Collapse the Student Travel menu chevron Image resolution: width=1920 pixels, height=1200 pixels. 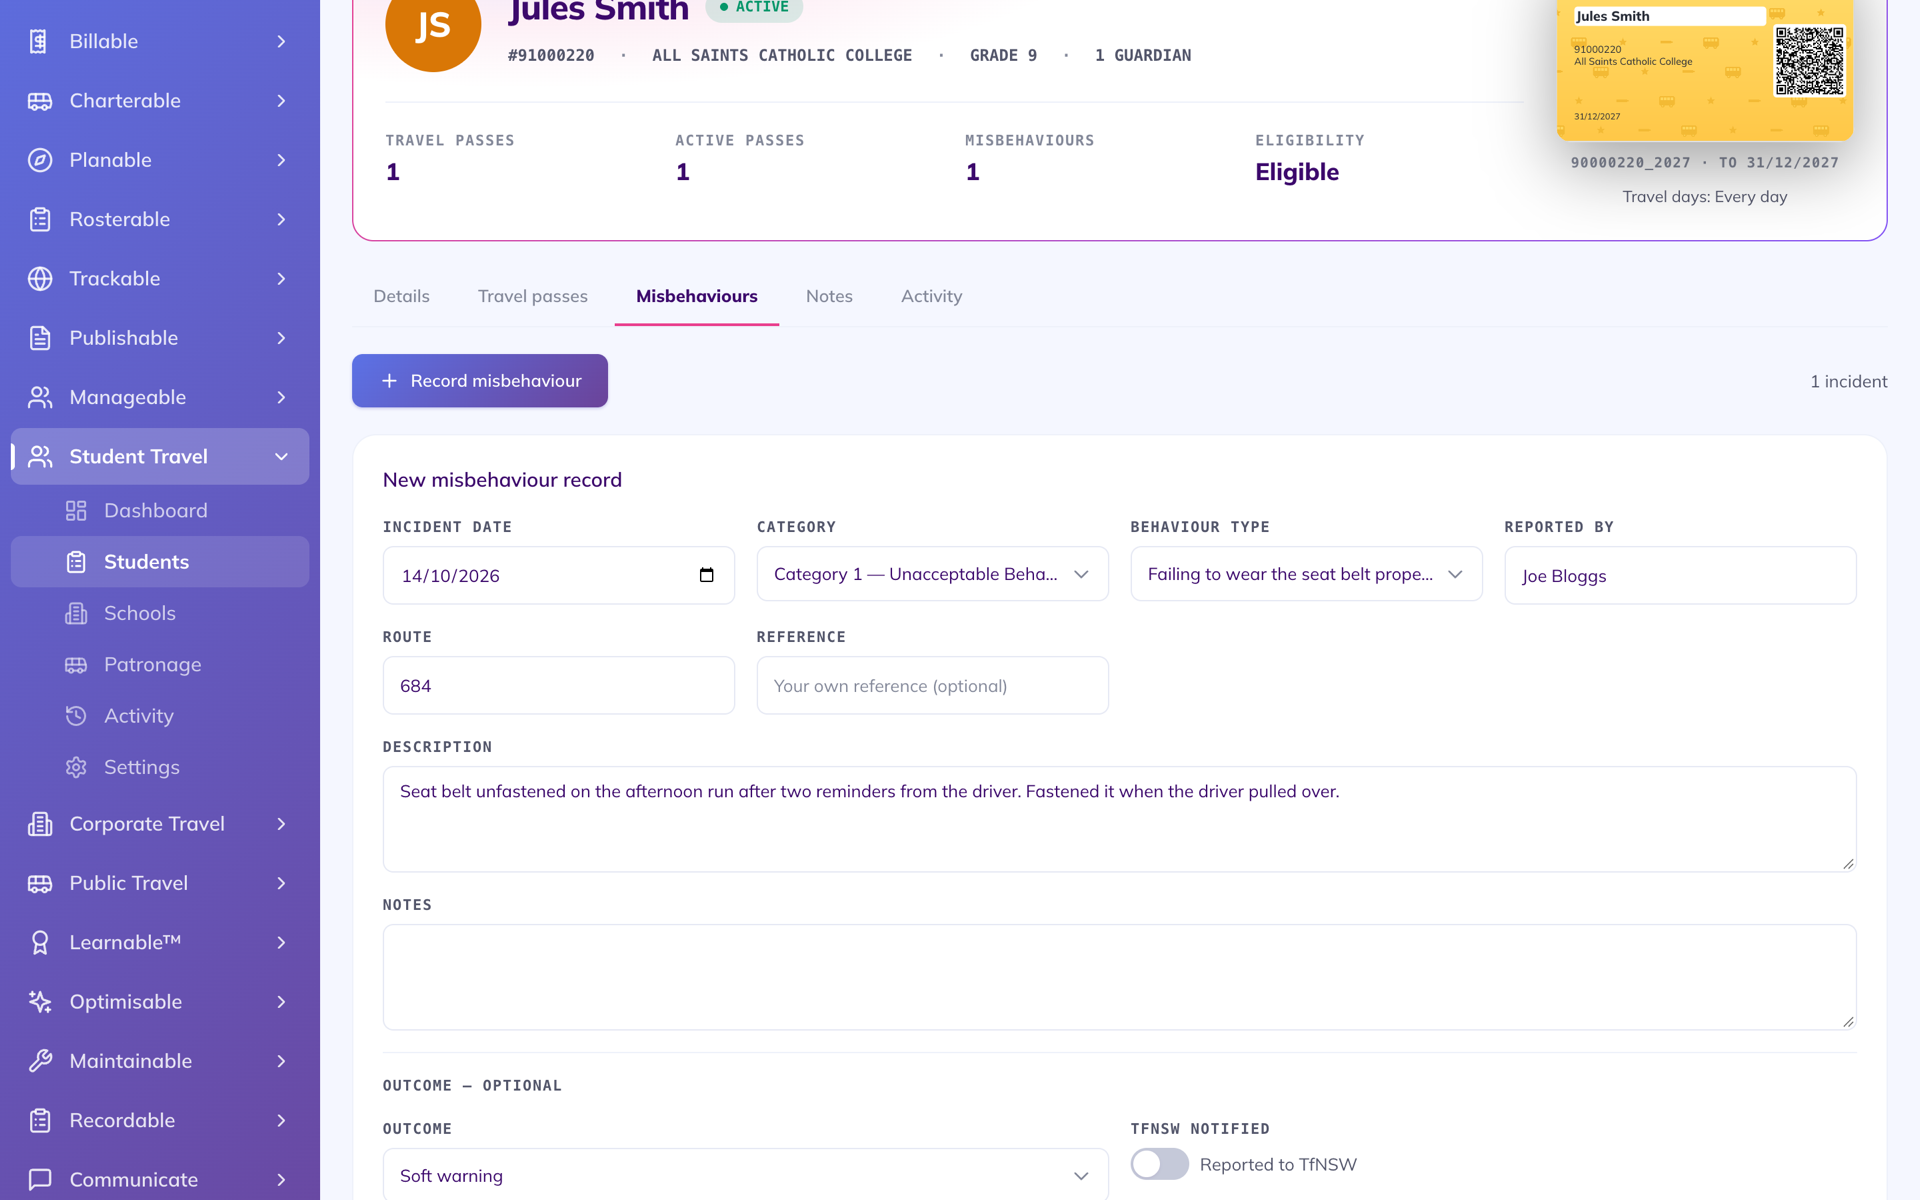(281, 457)
